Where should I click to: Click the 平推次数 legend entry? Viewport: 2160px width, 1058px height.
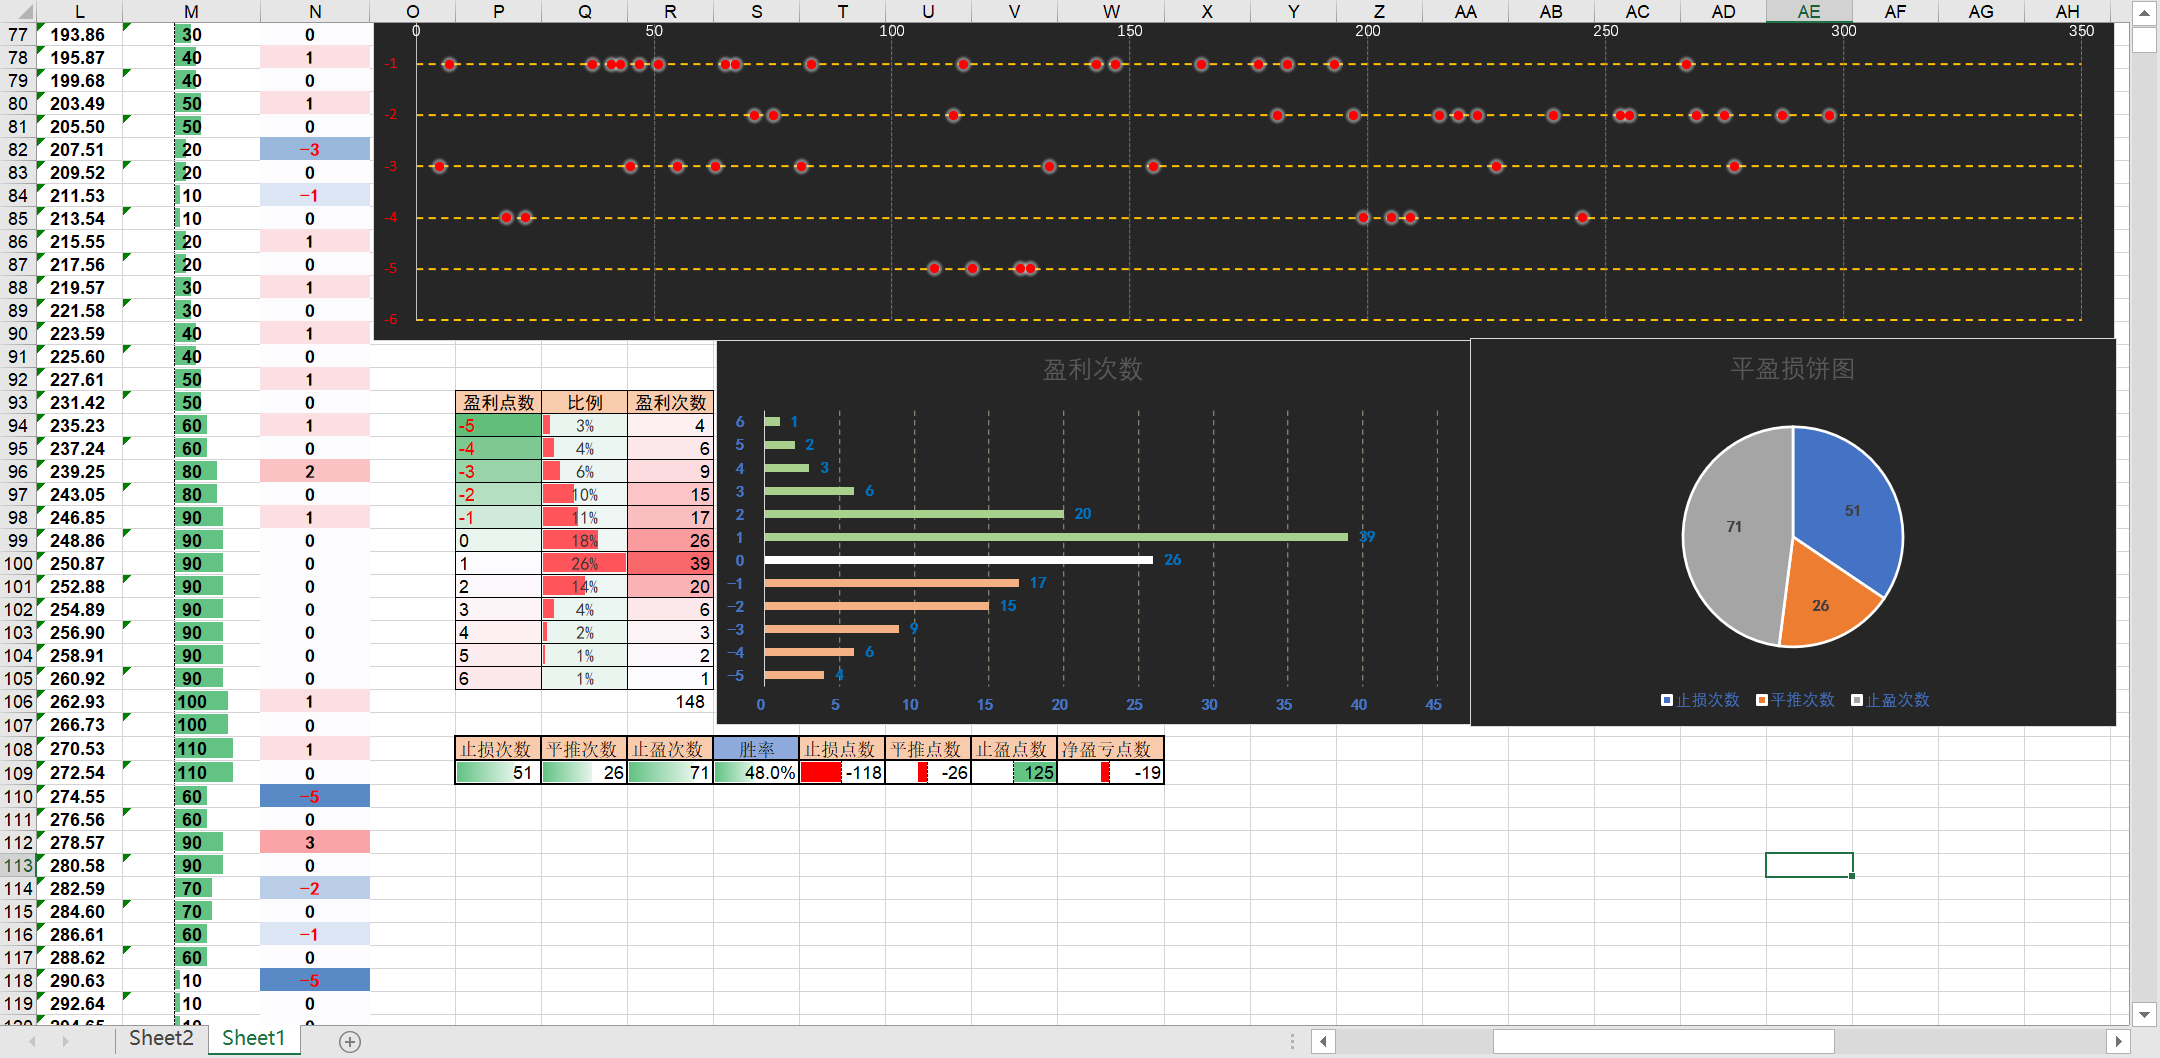(x=1795, y=700)
